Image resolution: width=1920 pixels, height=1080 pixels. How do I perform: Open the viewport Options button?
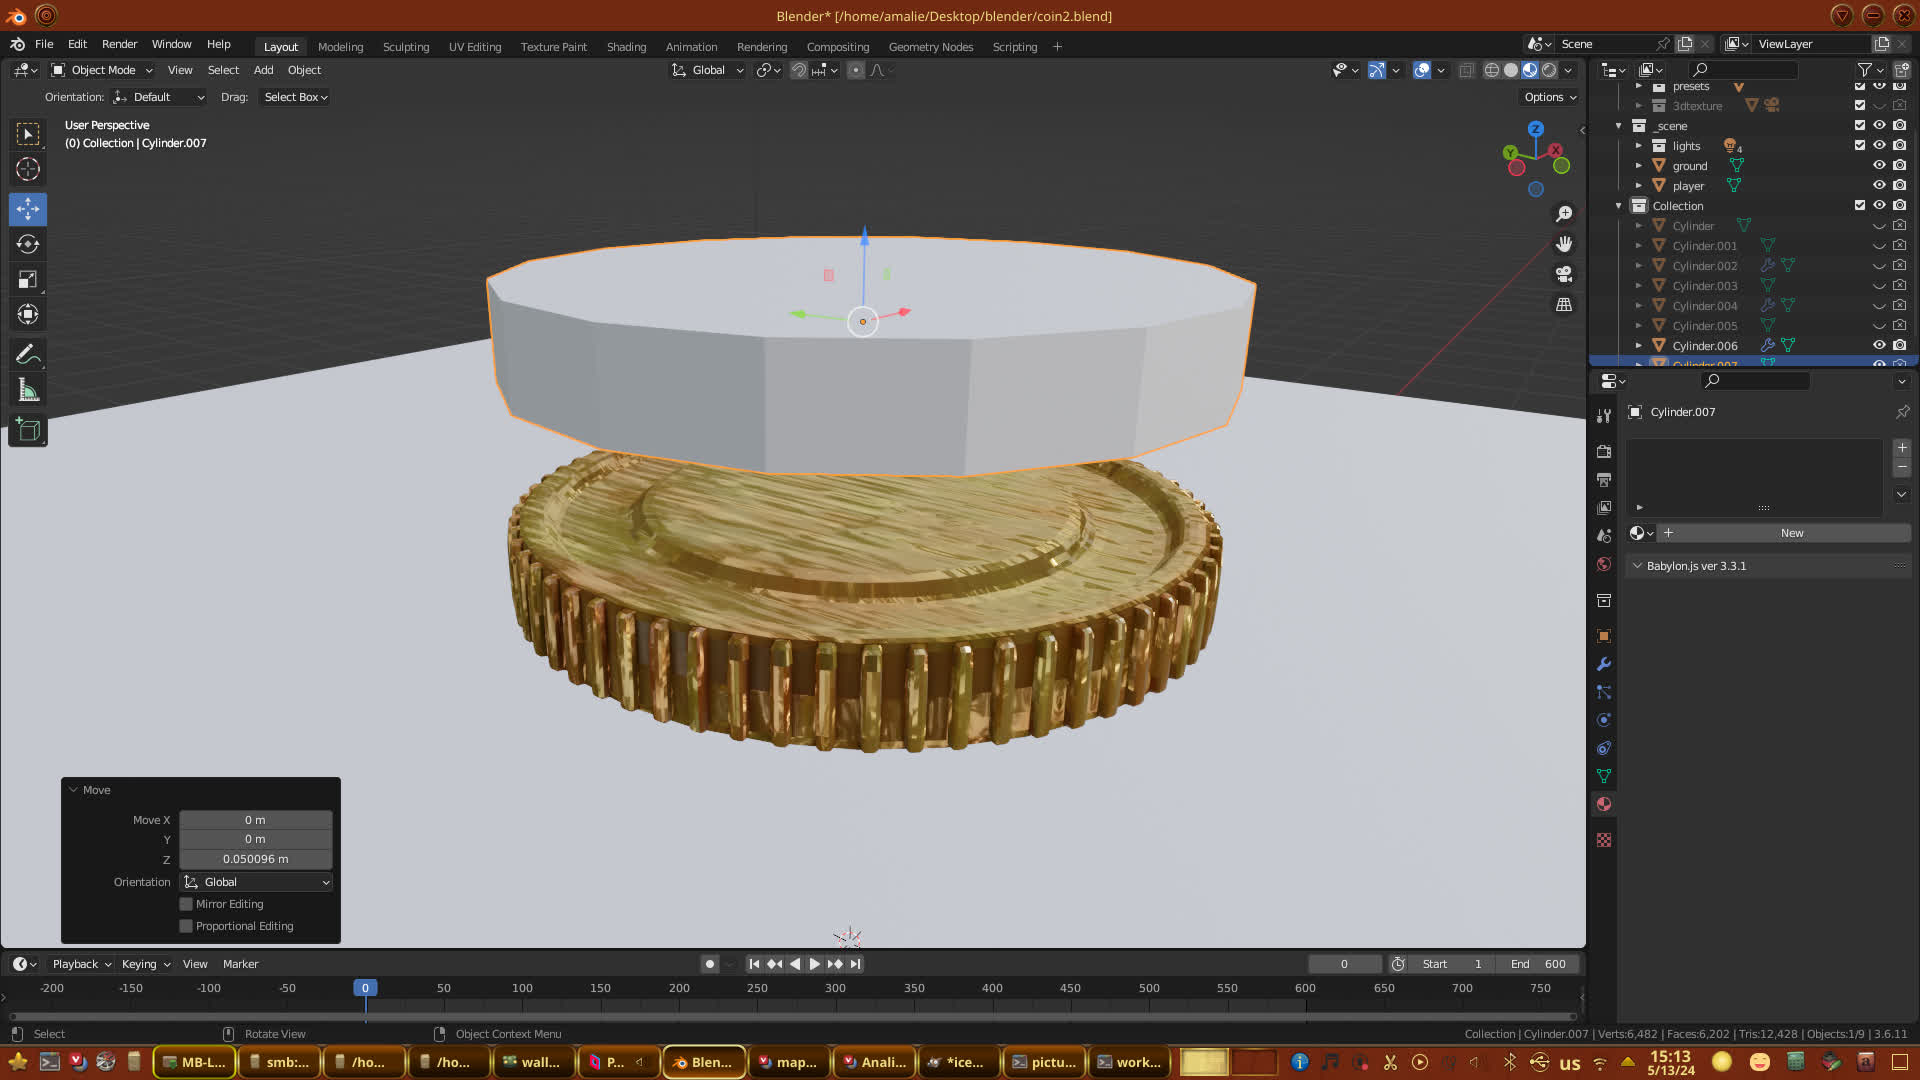pos(1549,97)
